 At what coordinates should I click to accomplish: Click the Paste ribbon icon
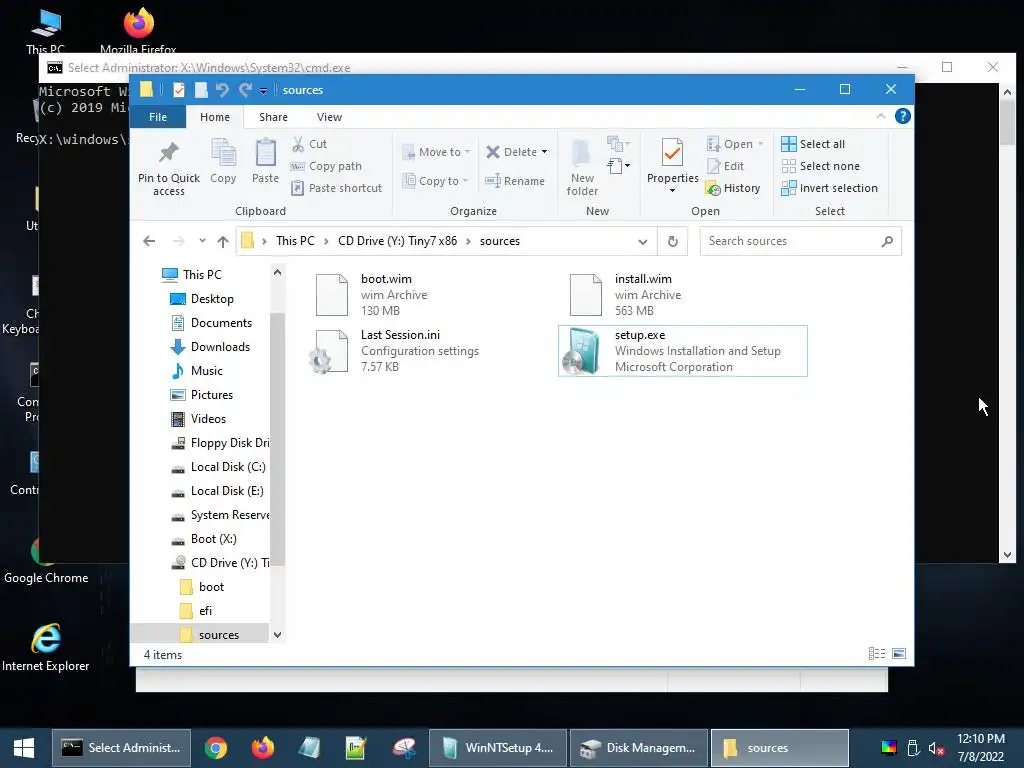click(x=265, y=154)
